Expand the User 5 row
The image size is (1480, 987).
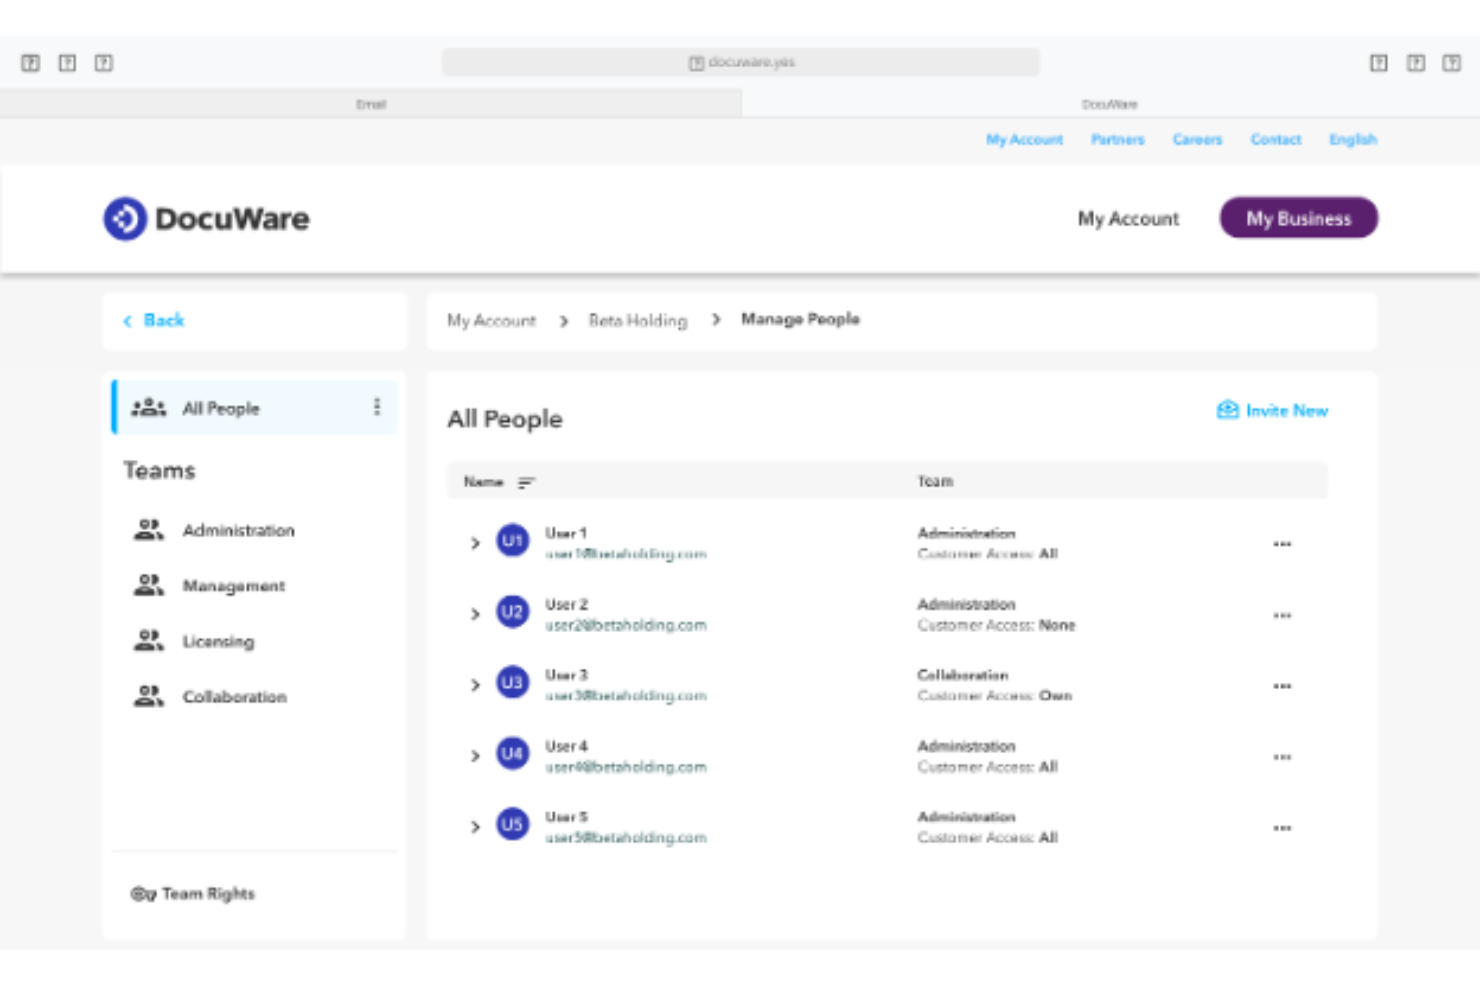475,827
